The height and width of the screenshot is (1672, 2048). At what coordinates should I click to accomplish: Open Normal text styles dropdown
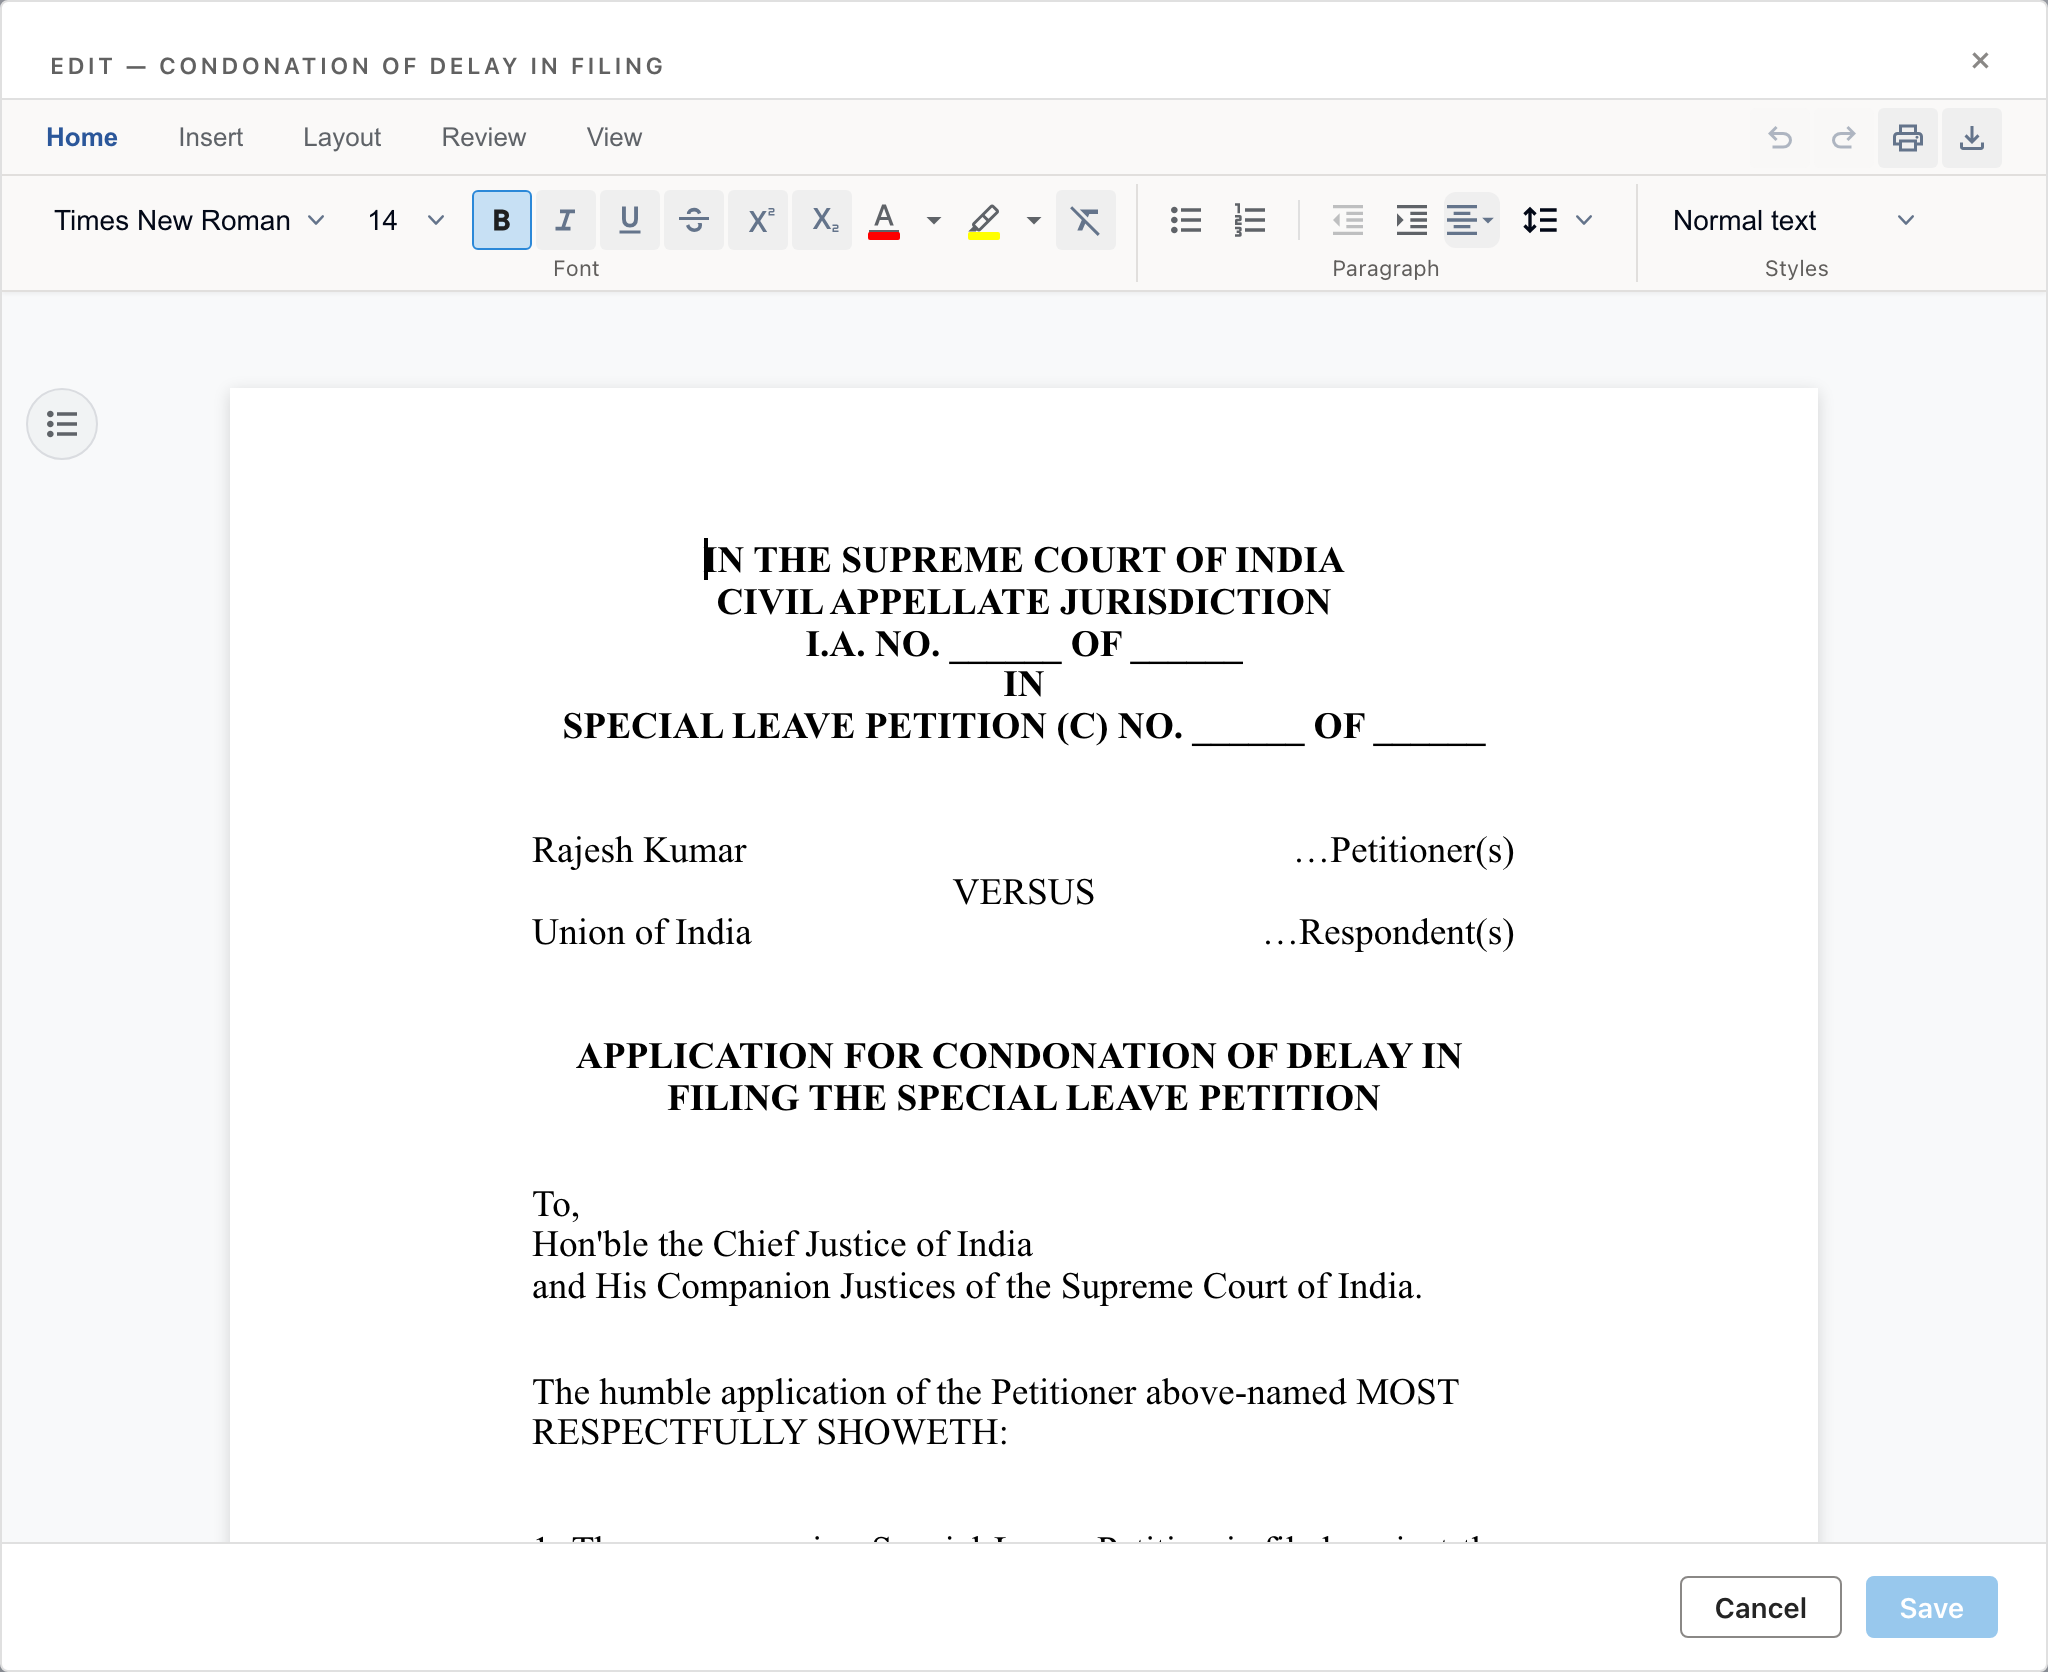pos(1794,220)
